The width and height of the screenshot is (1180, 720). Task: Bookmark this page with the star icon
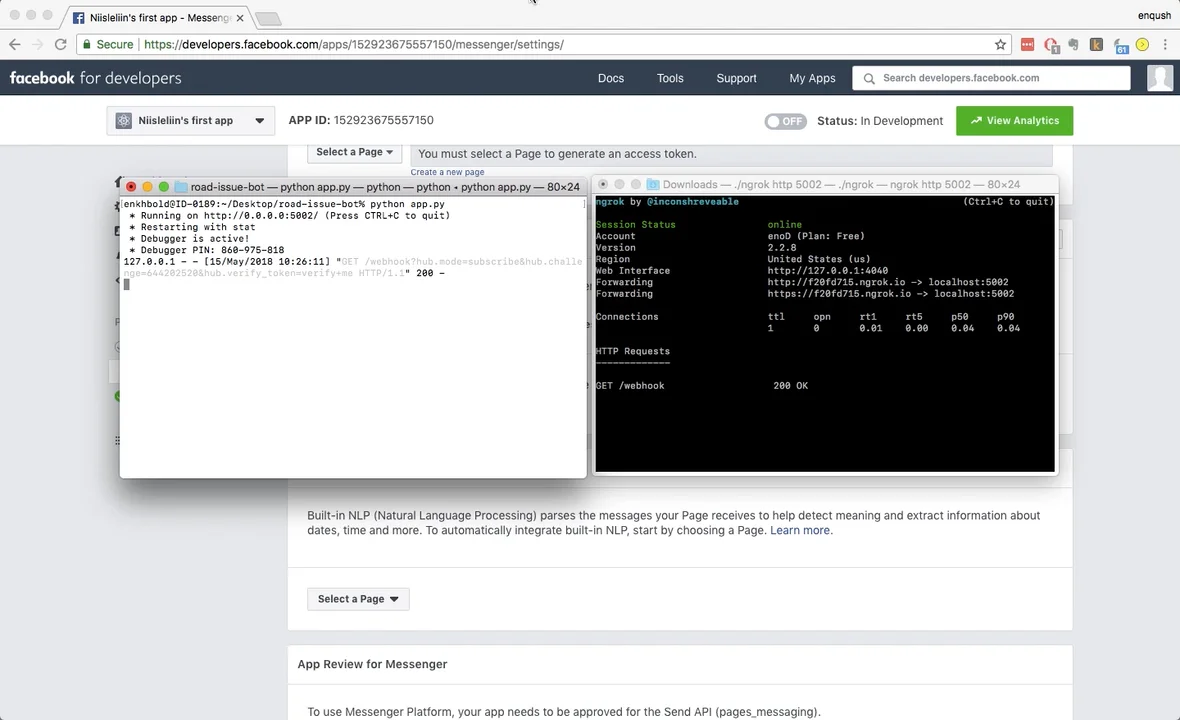tap(1000, 44)
